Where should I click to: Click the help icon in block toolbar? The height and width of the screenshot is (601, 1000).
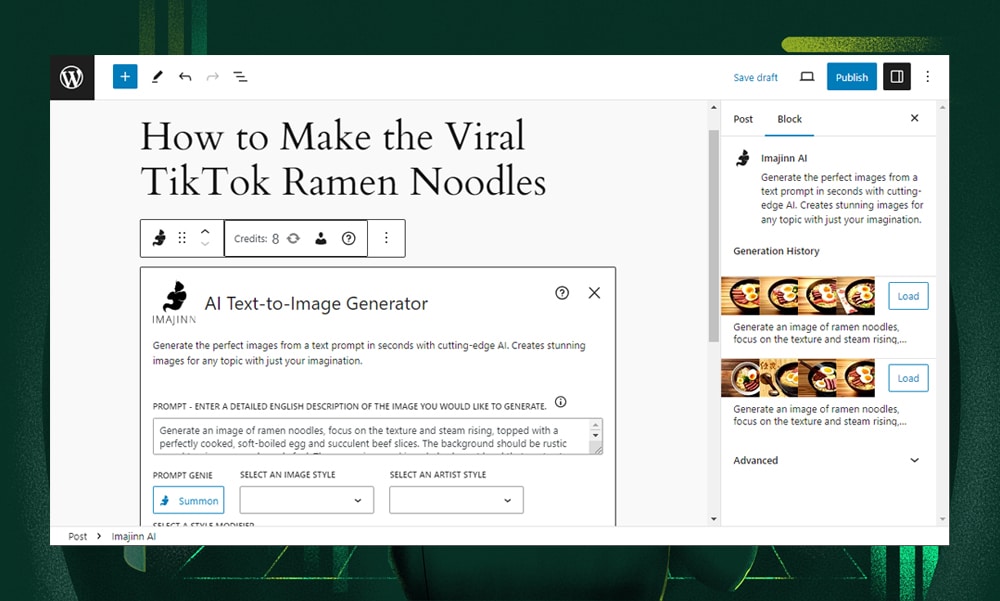point(348,239)
